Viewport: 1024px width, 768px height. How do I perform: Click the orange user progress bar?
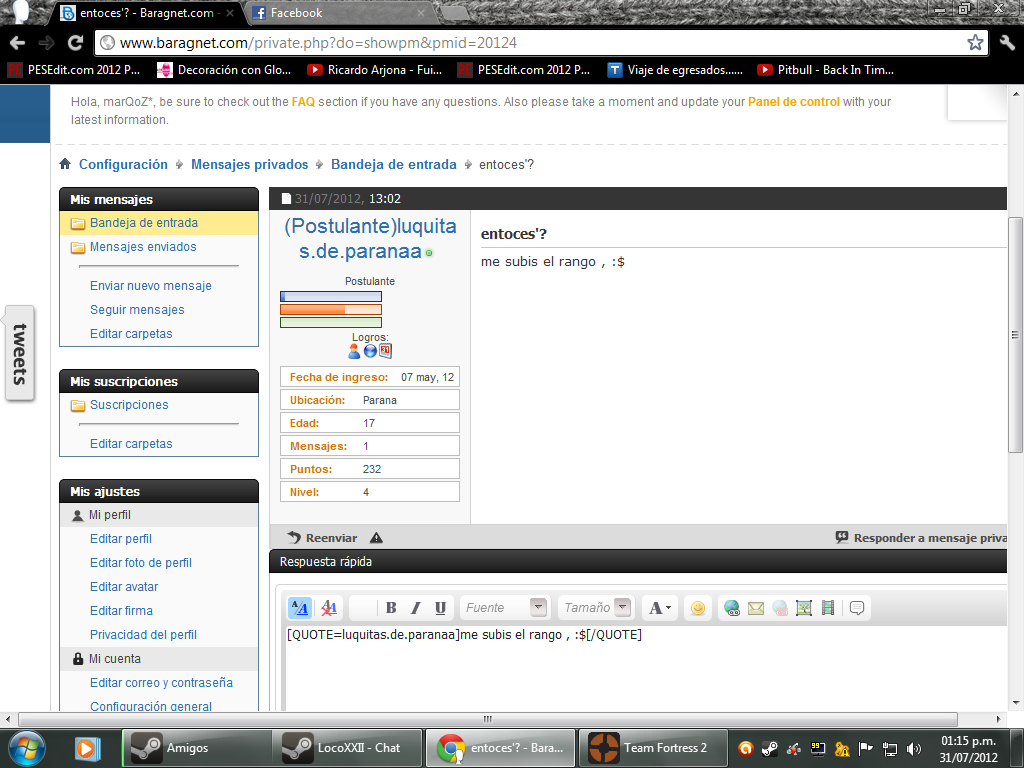tap(331, 310)
